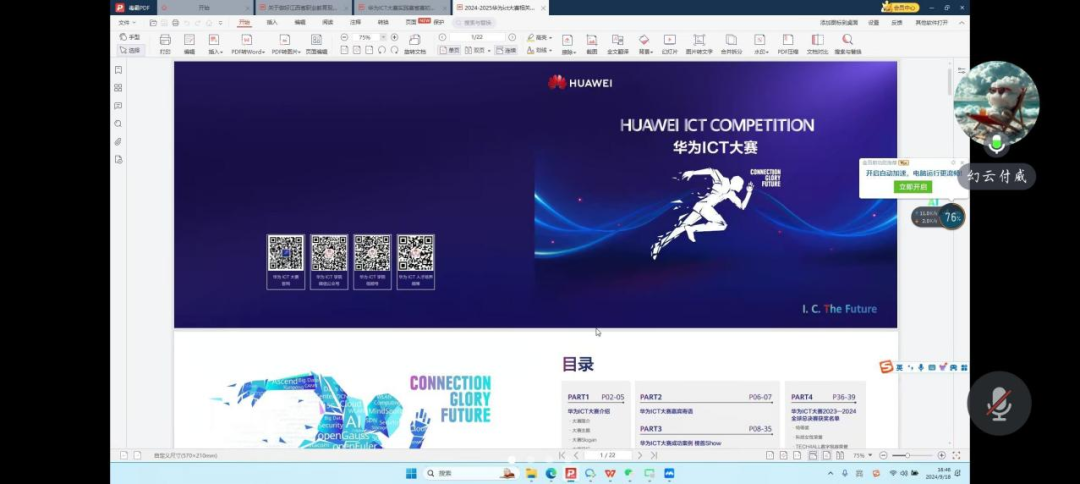Click Open with Other Software (其他软件打开)
The image size is (1080, 484).
pos(931,23)
